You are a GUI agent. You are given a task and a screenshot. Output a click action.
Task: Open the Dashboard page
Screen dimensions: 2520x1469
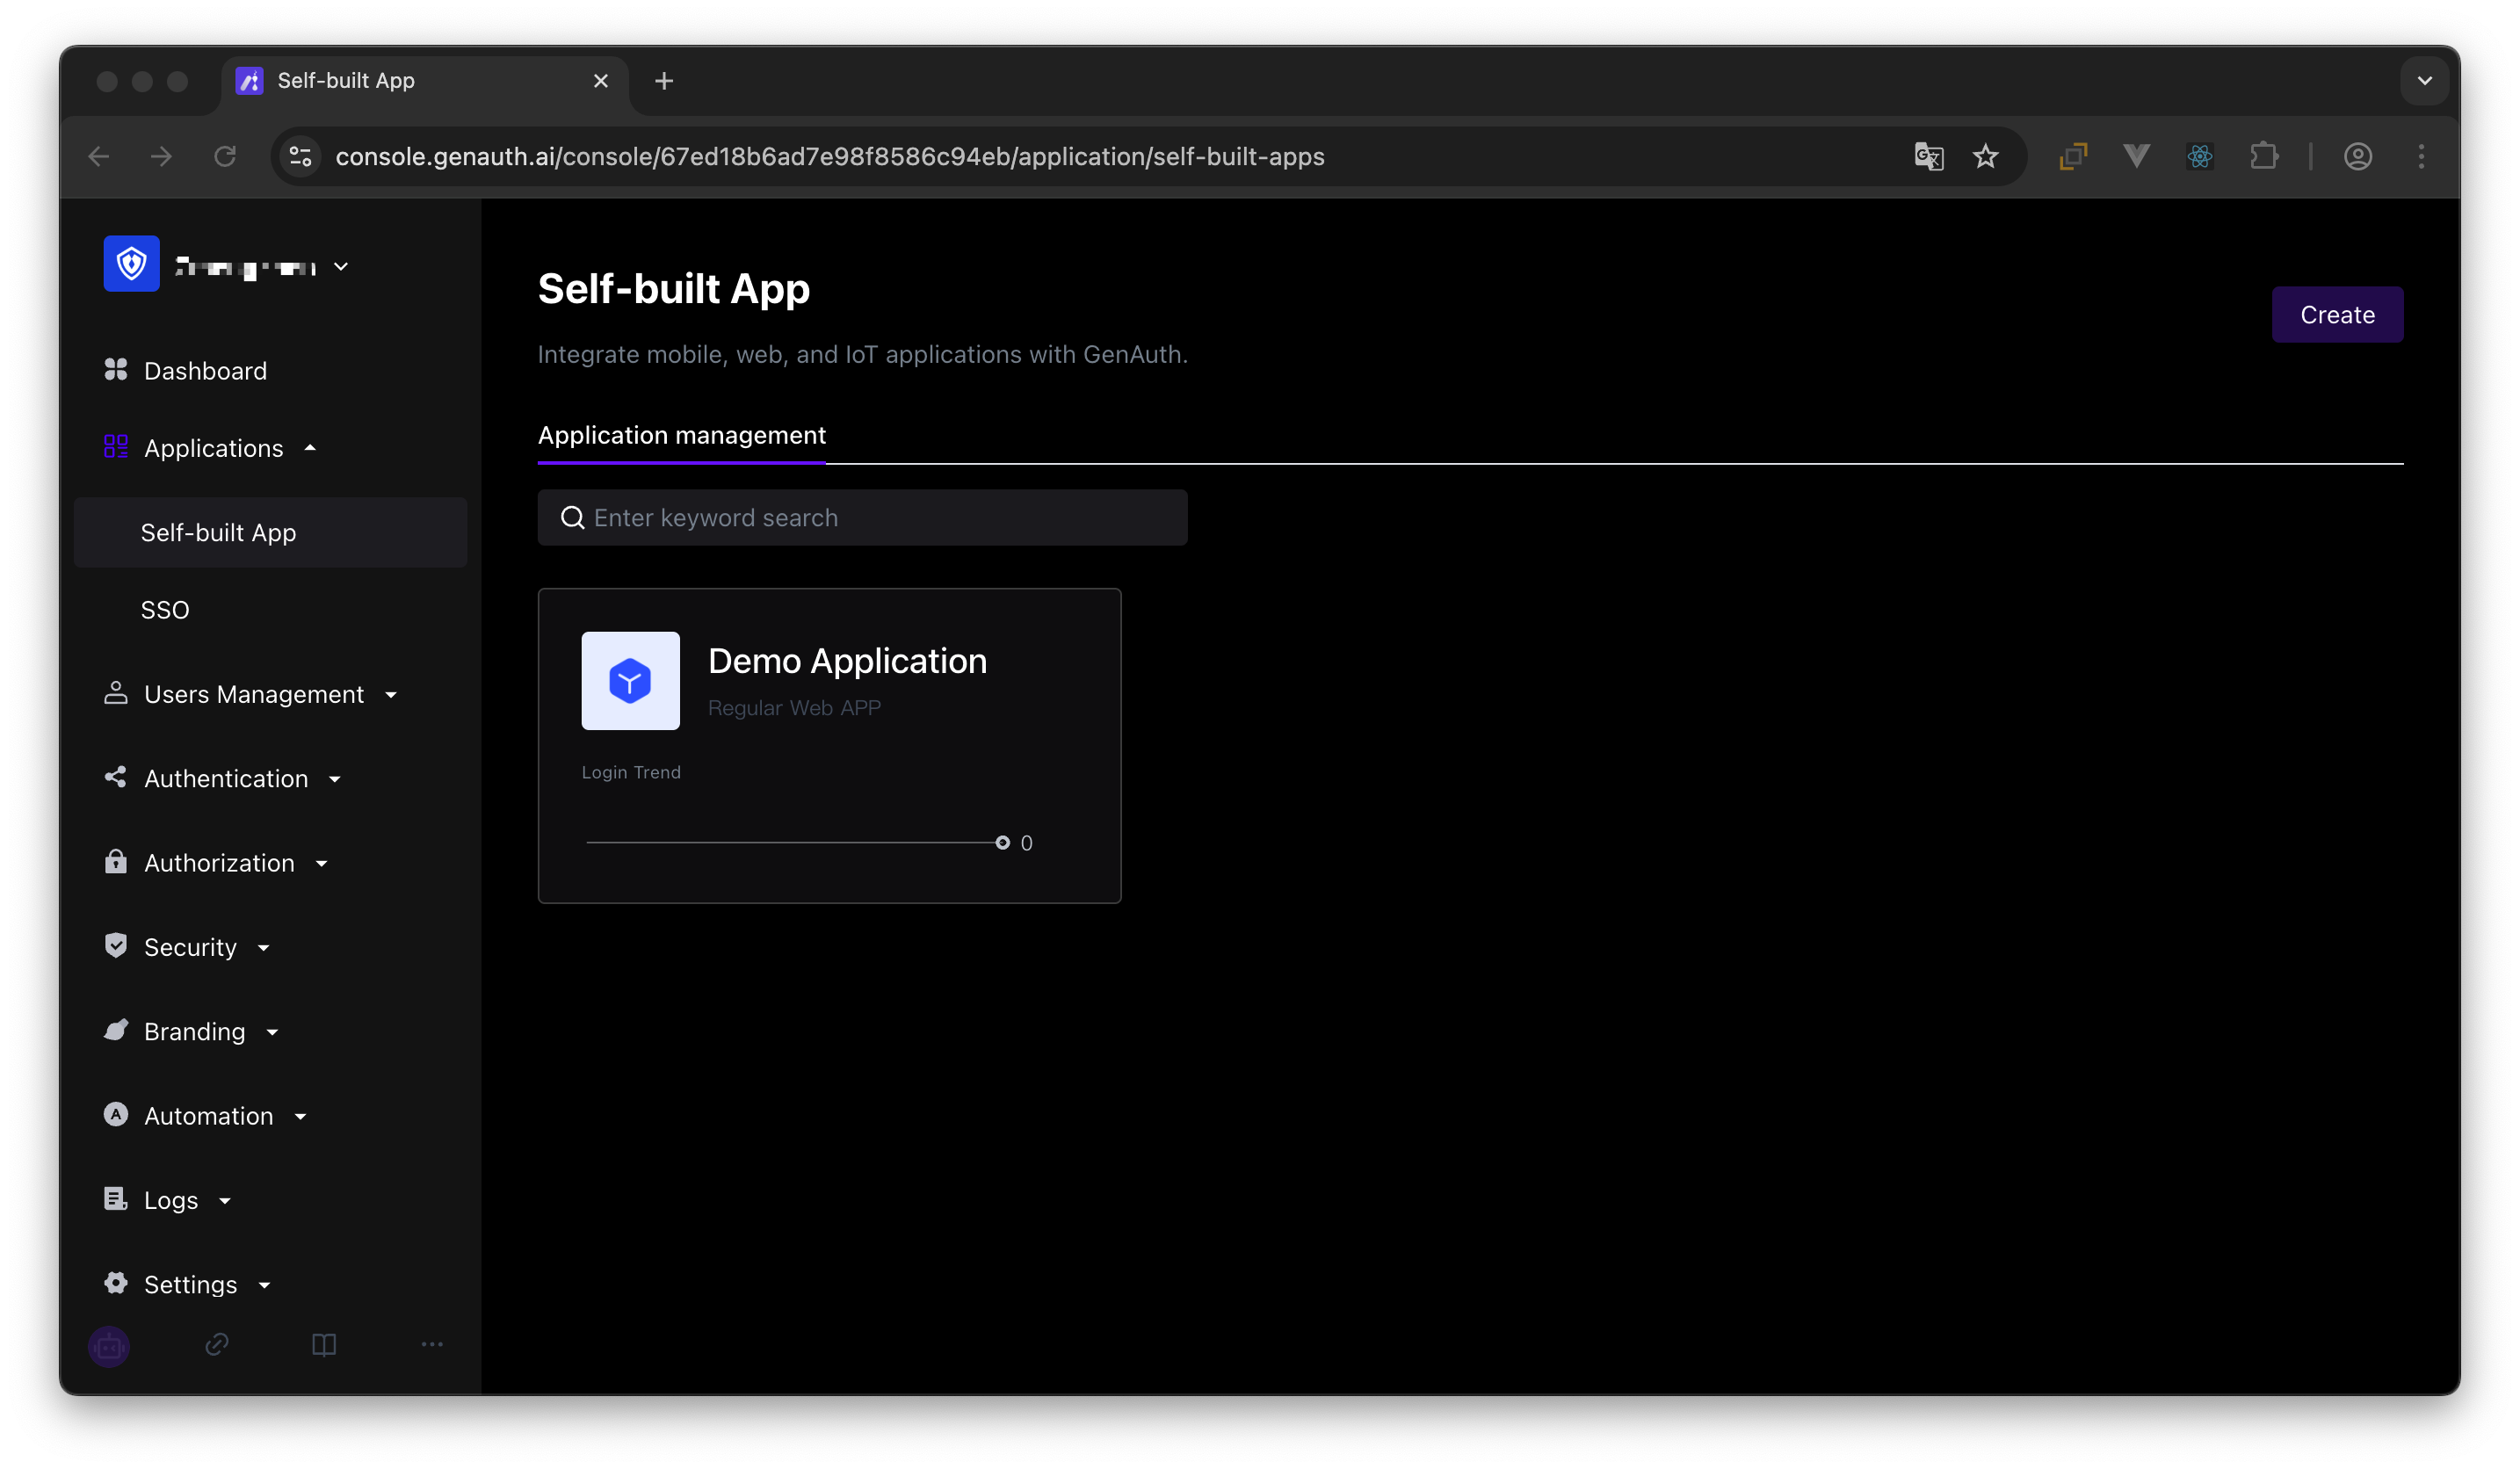(x=205, y=371)
